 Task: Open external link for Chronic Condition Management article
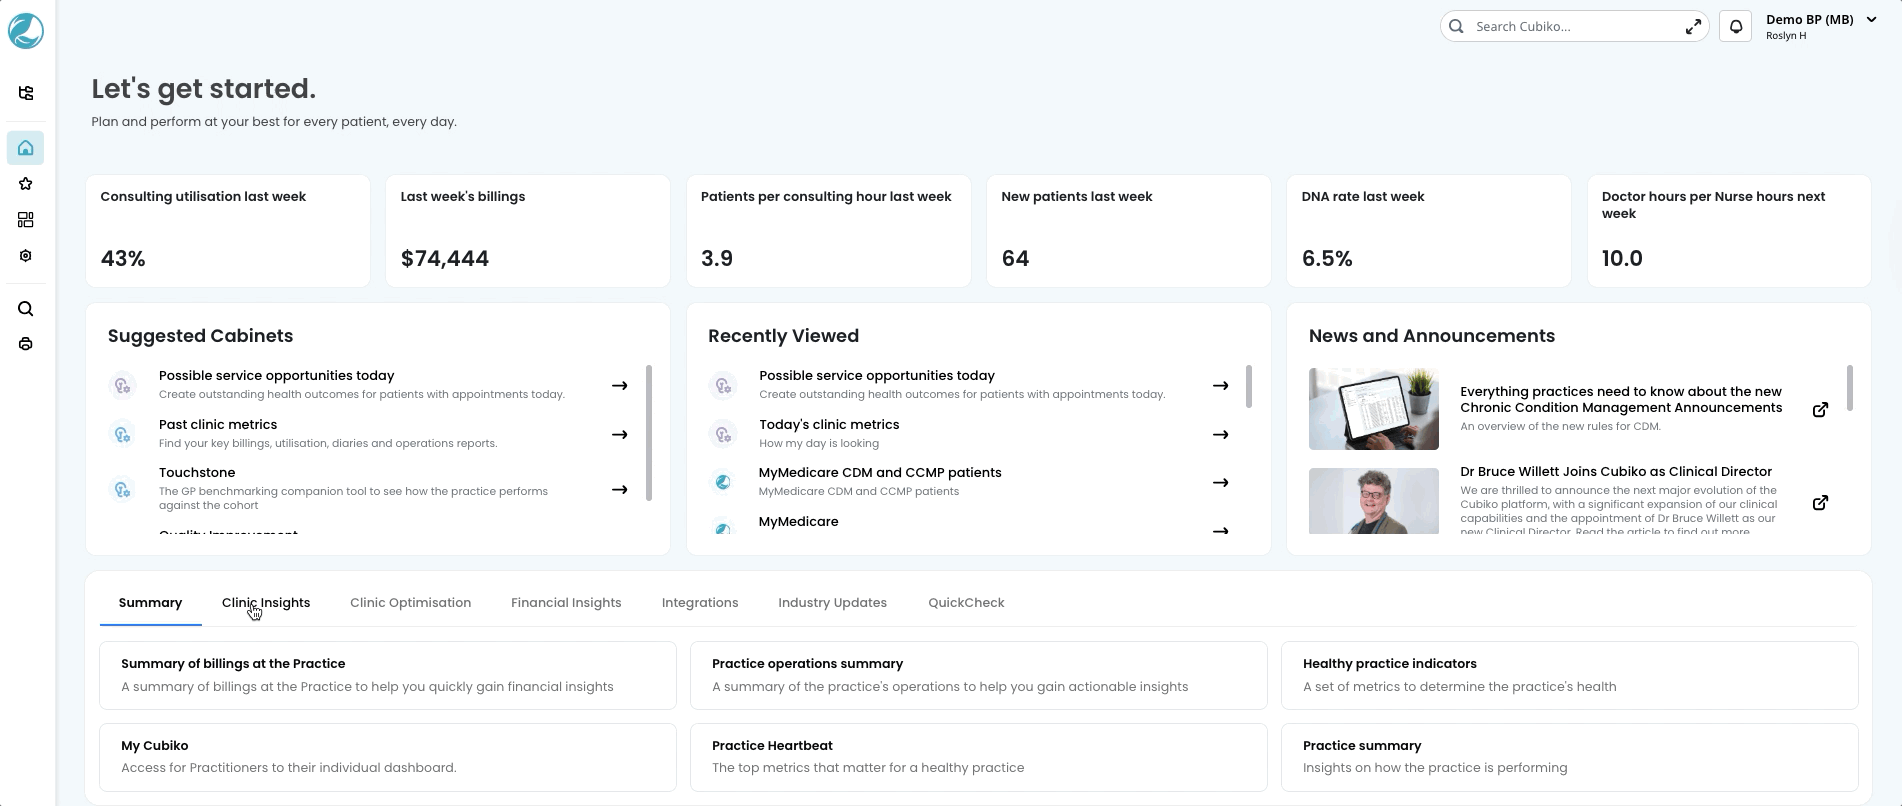point(1821,410)
